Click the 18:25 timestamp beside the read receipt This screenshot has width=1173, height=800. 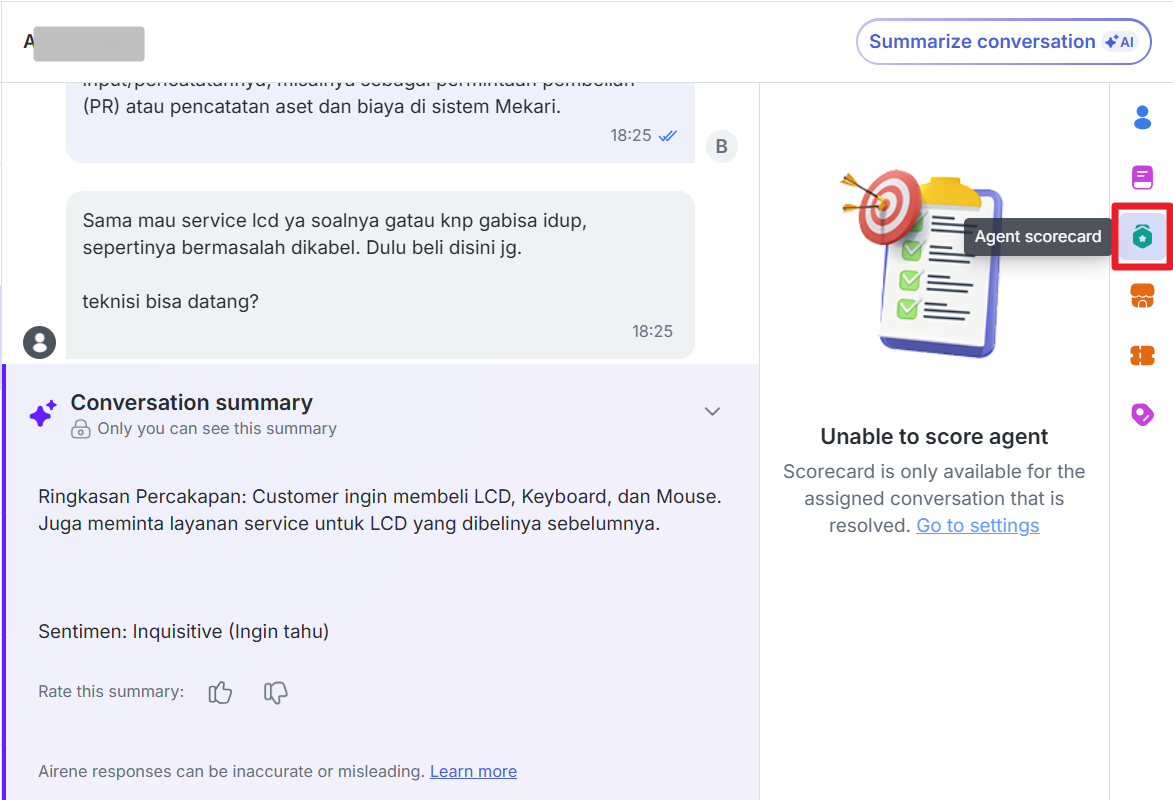(631, 135)
